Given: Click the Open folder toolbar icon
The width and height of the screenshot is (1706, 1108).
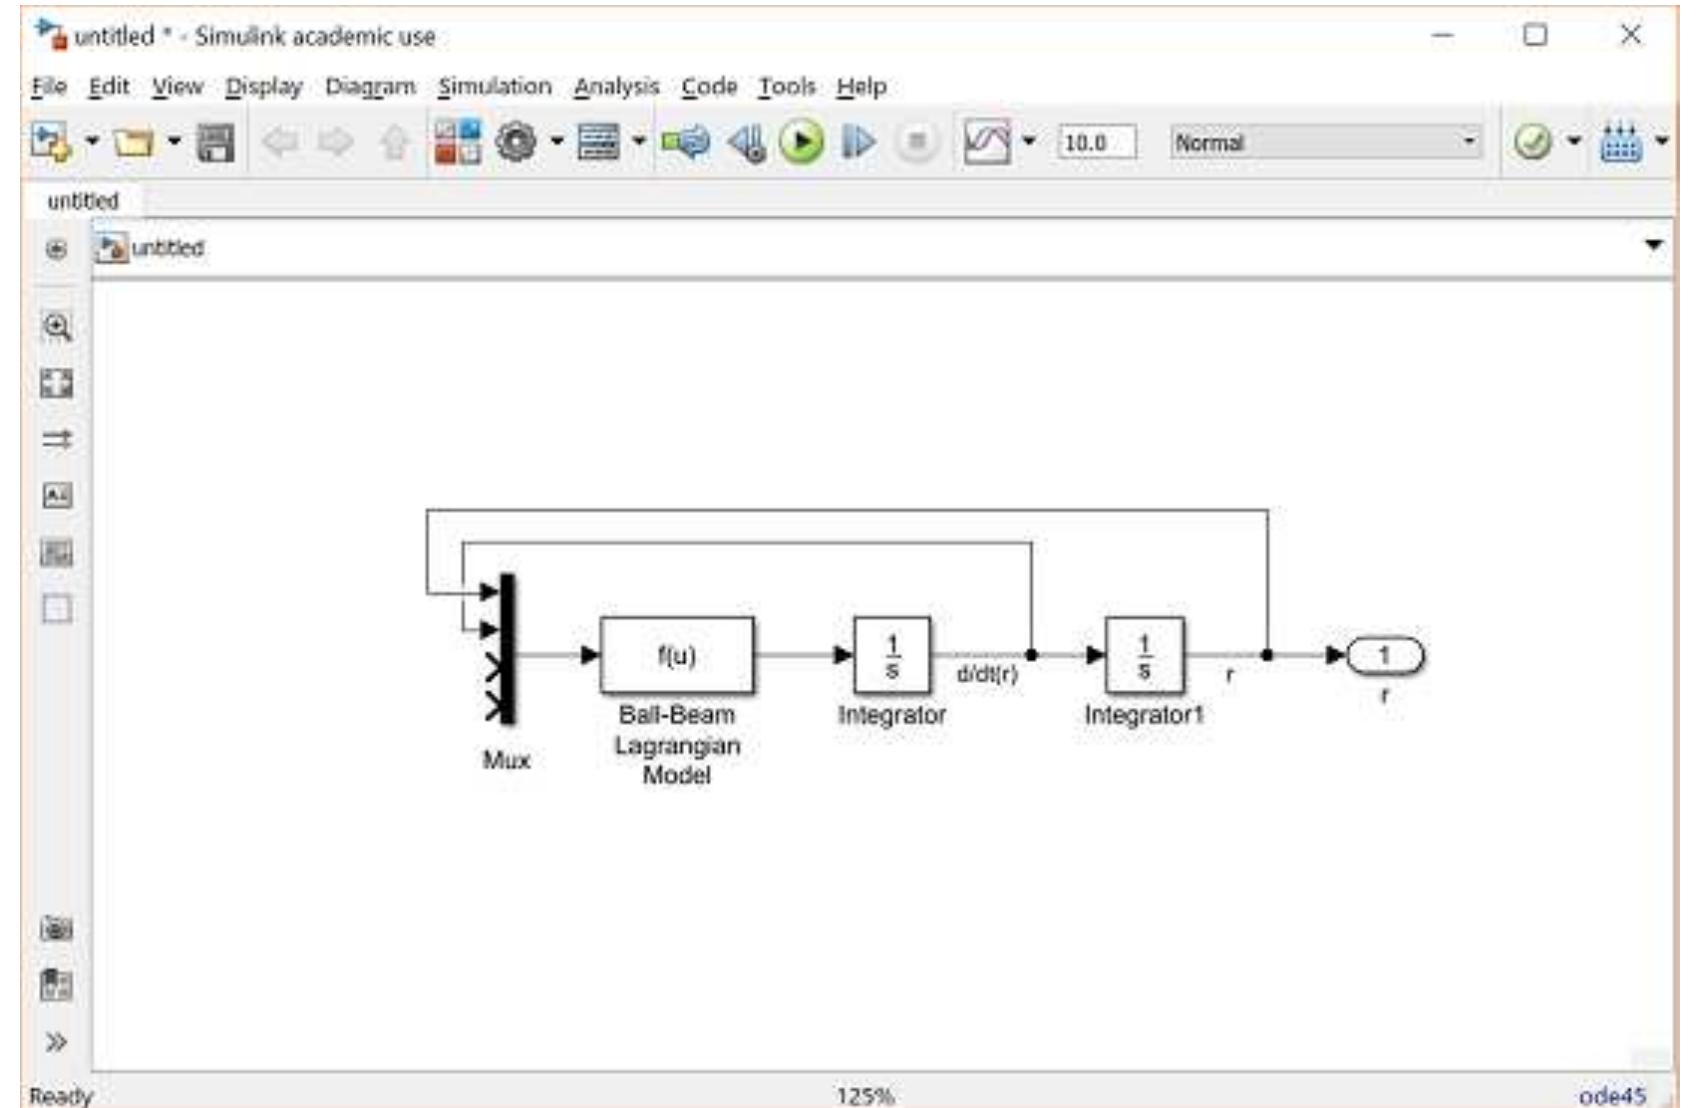Looking at the screenshot, I should (x=133, y=142).
